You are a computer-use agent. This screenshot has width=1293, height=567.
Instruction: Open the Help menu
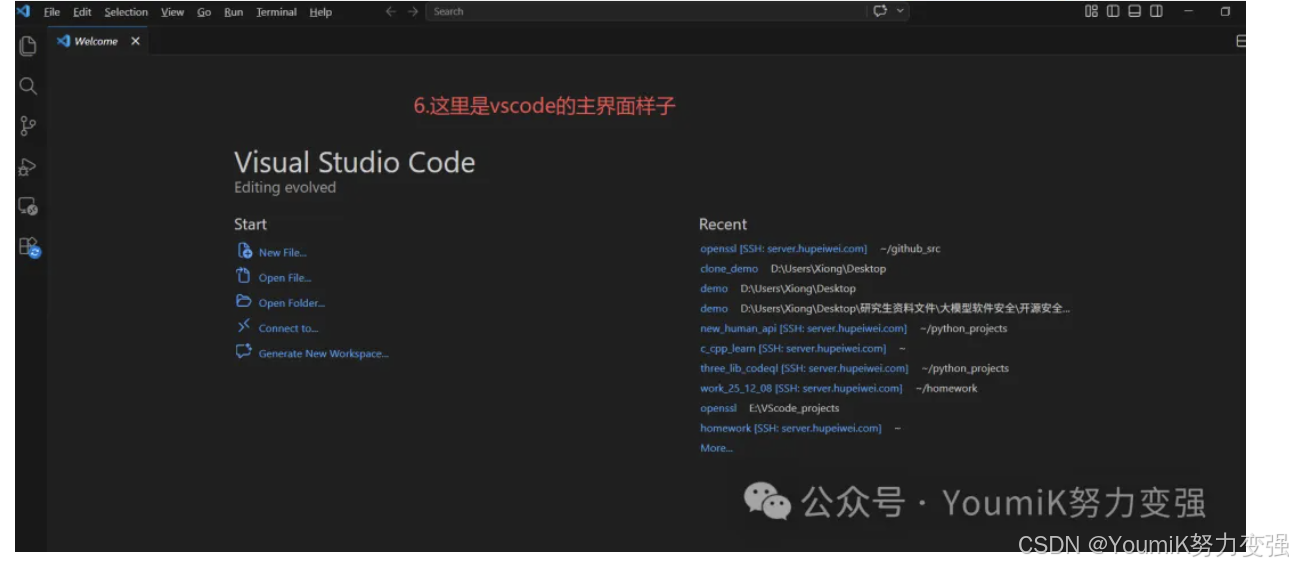pyautogui.click(x=321, y=12)
